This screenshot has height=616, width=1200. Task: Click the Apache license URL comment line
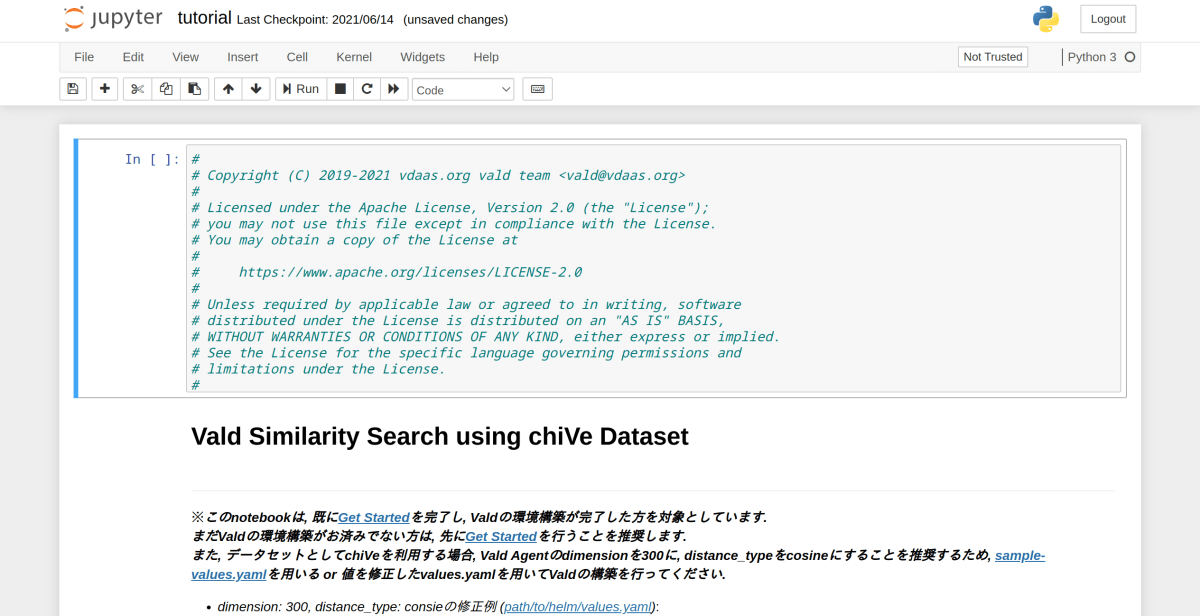point(410,272)
